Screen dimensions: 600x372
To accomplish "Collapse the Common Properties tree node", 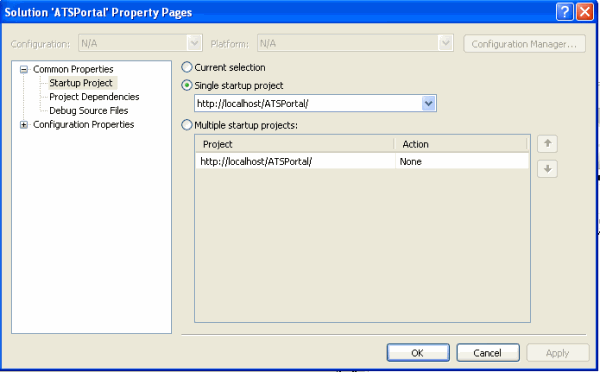I will click(x=24, y=69).
